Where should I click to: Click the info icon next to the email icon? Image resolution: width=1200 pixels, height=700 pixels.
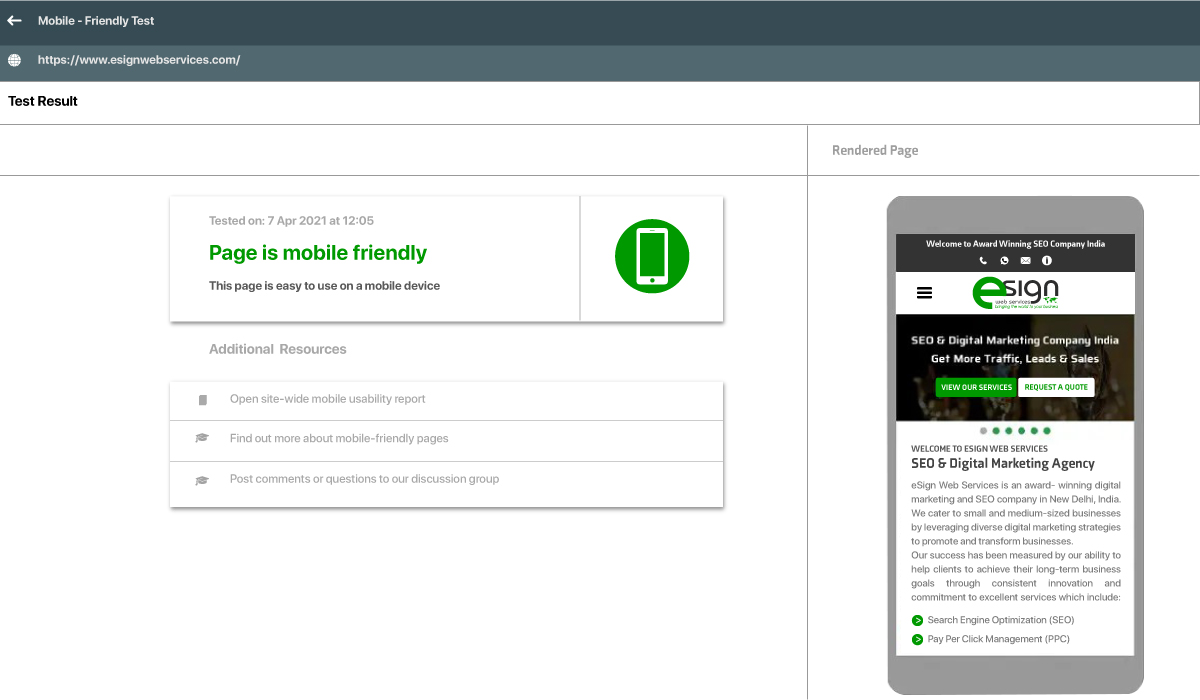[1046, 261]
